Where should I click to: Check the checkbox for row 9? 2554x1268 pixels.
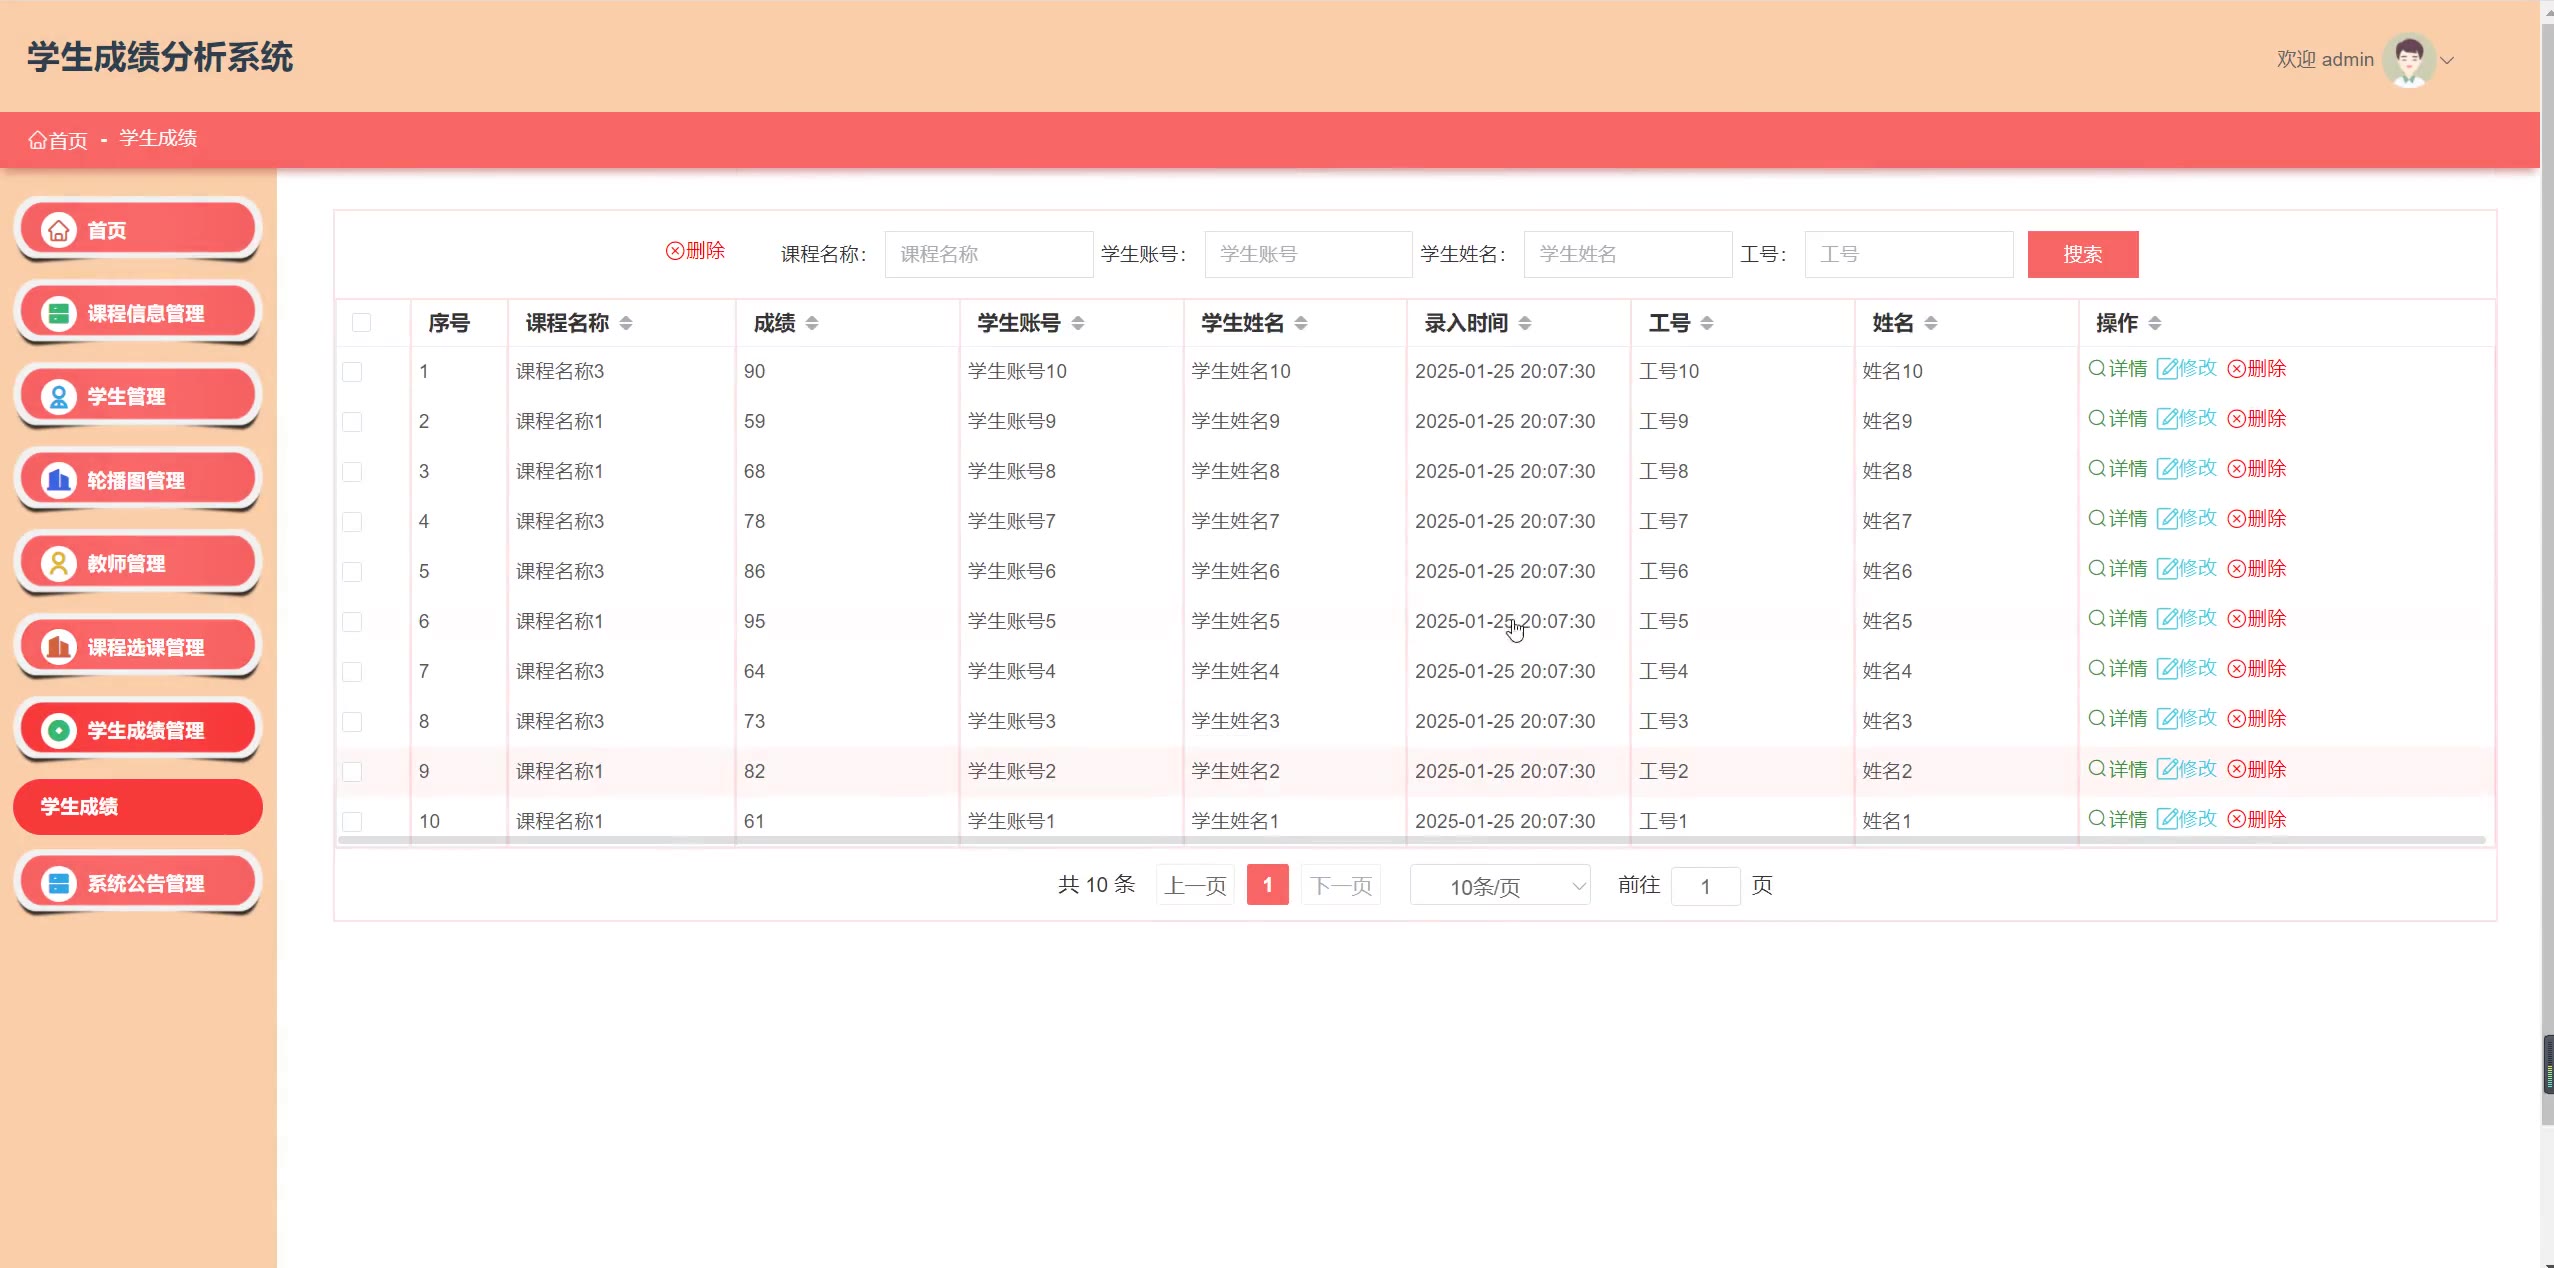click(352, 772)
